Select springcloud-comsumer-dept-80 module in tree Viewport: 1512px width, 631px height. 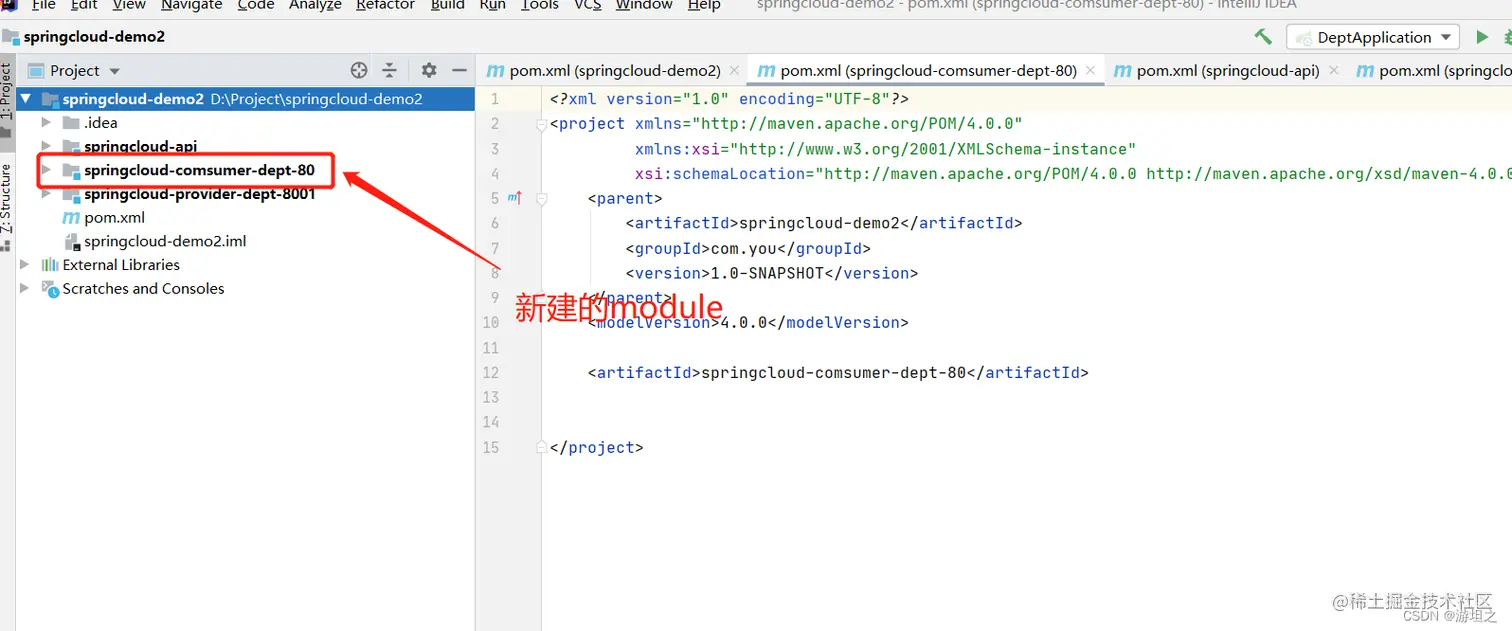point(199,170)
